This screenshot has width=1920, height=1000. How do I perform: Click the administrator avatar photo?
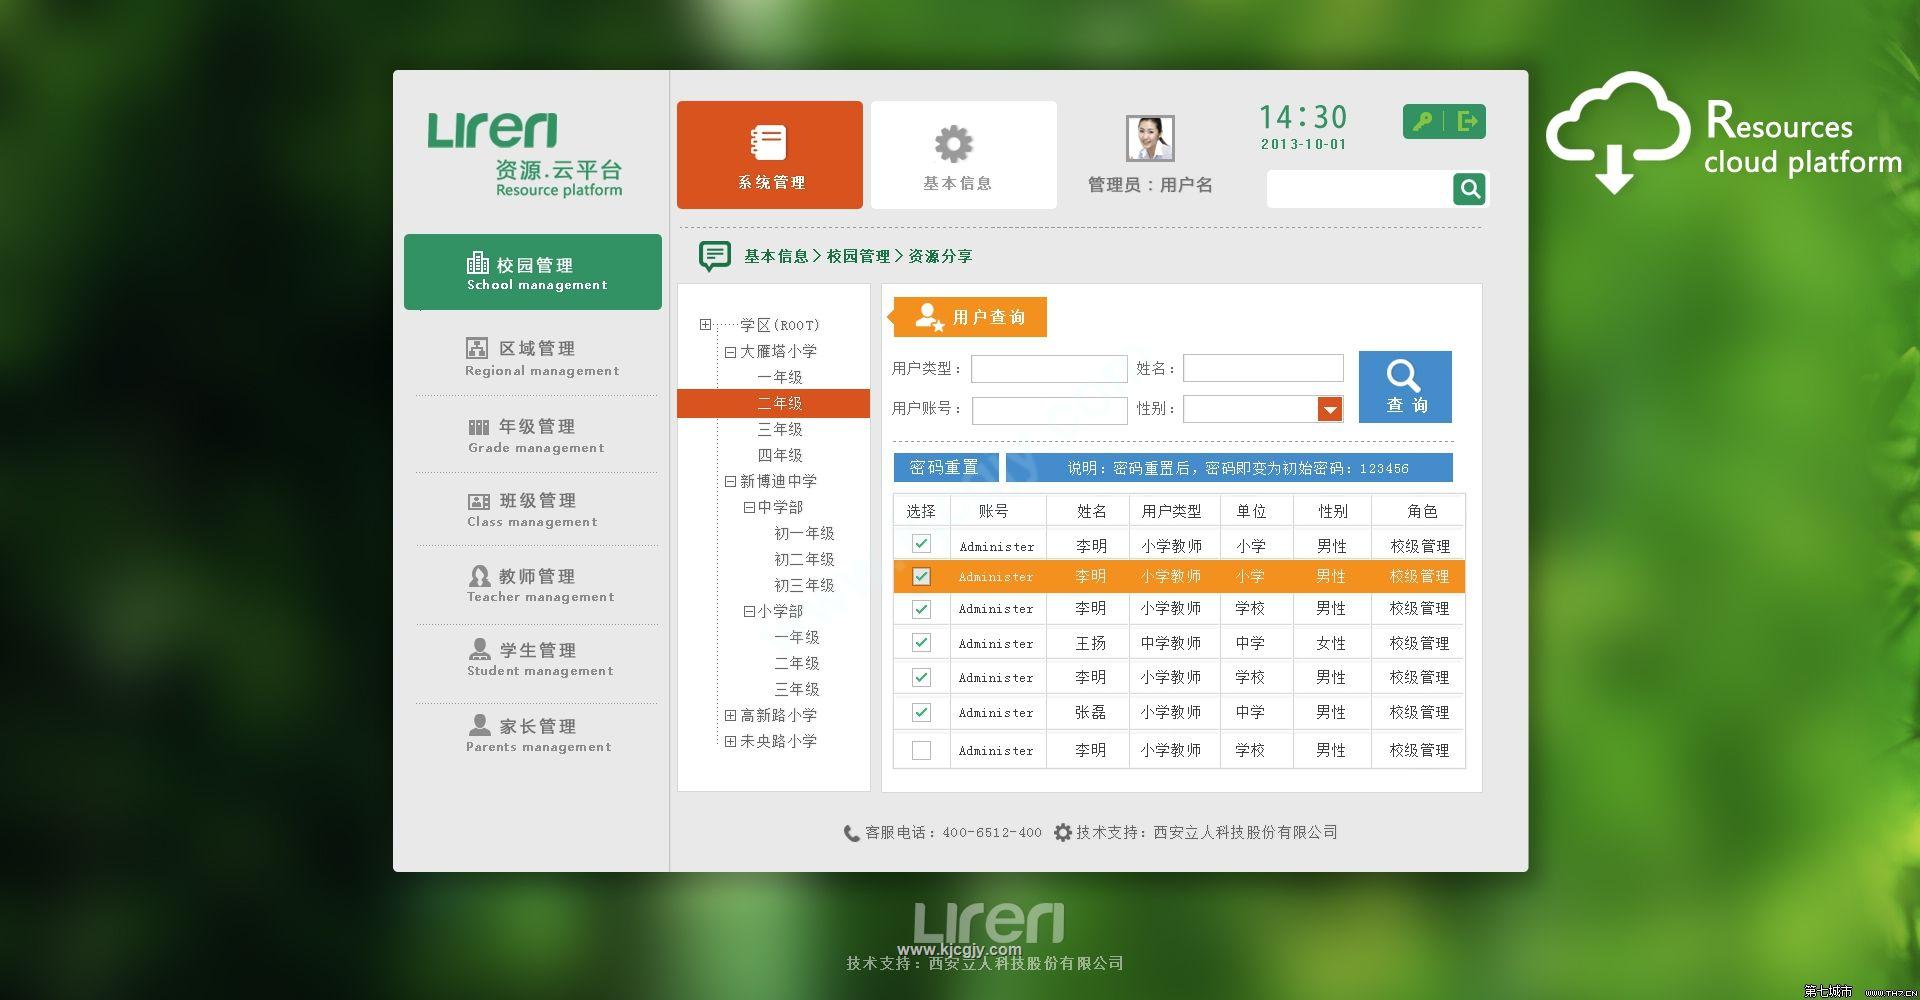click(1149, 138)
